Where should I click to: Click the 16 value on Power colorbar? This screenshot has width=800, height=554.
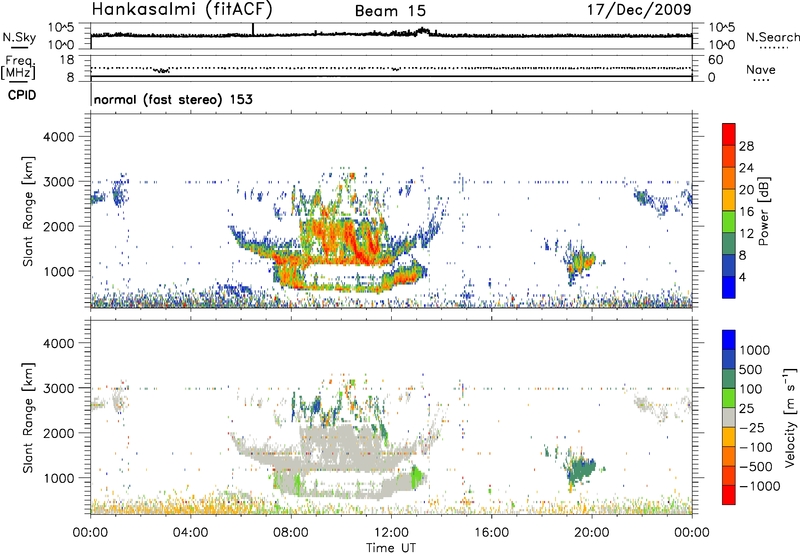(x=746, y=212)
